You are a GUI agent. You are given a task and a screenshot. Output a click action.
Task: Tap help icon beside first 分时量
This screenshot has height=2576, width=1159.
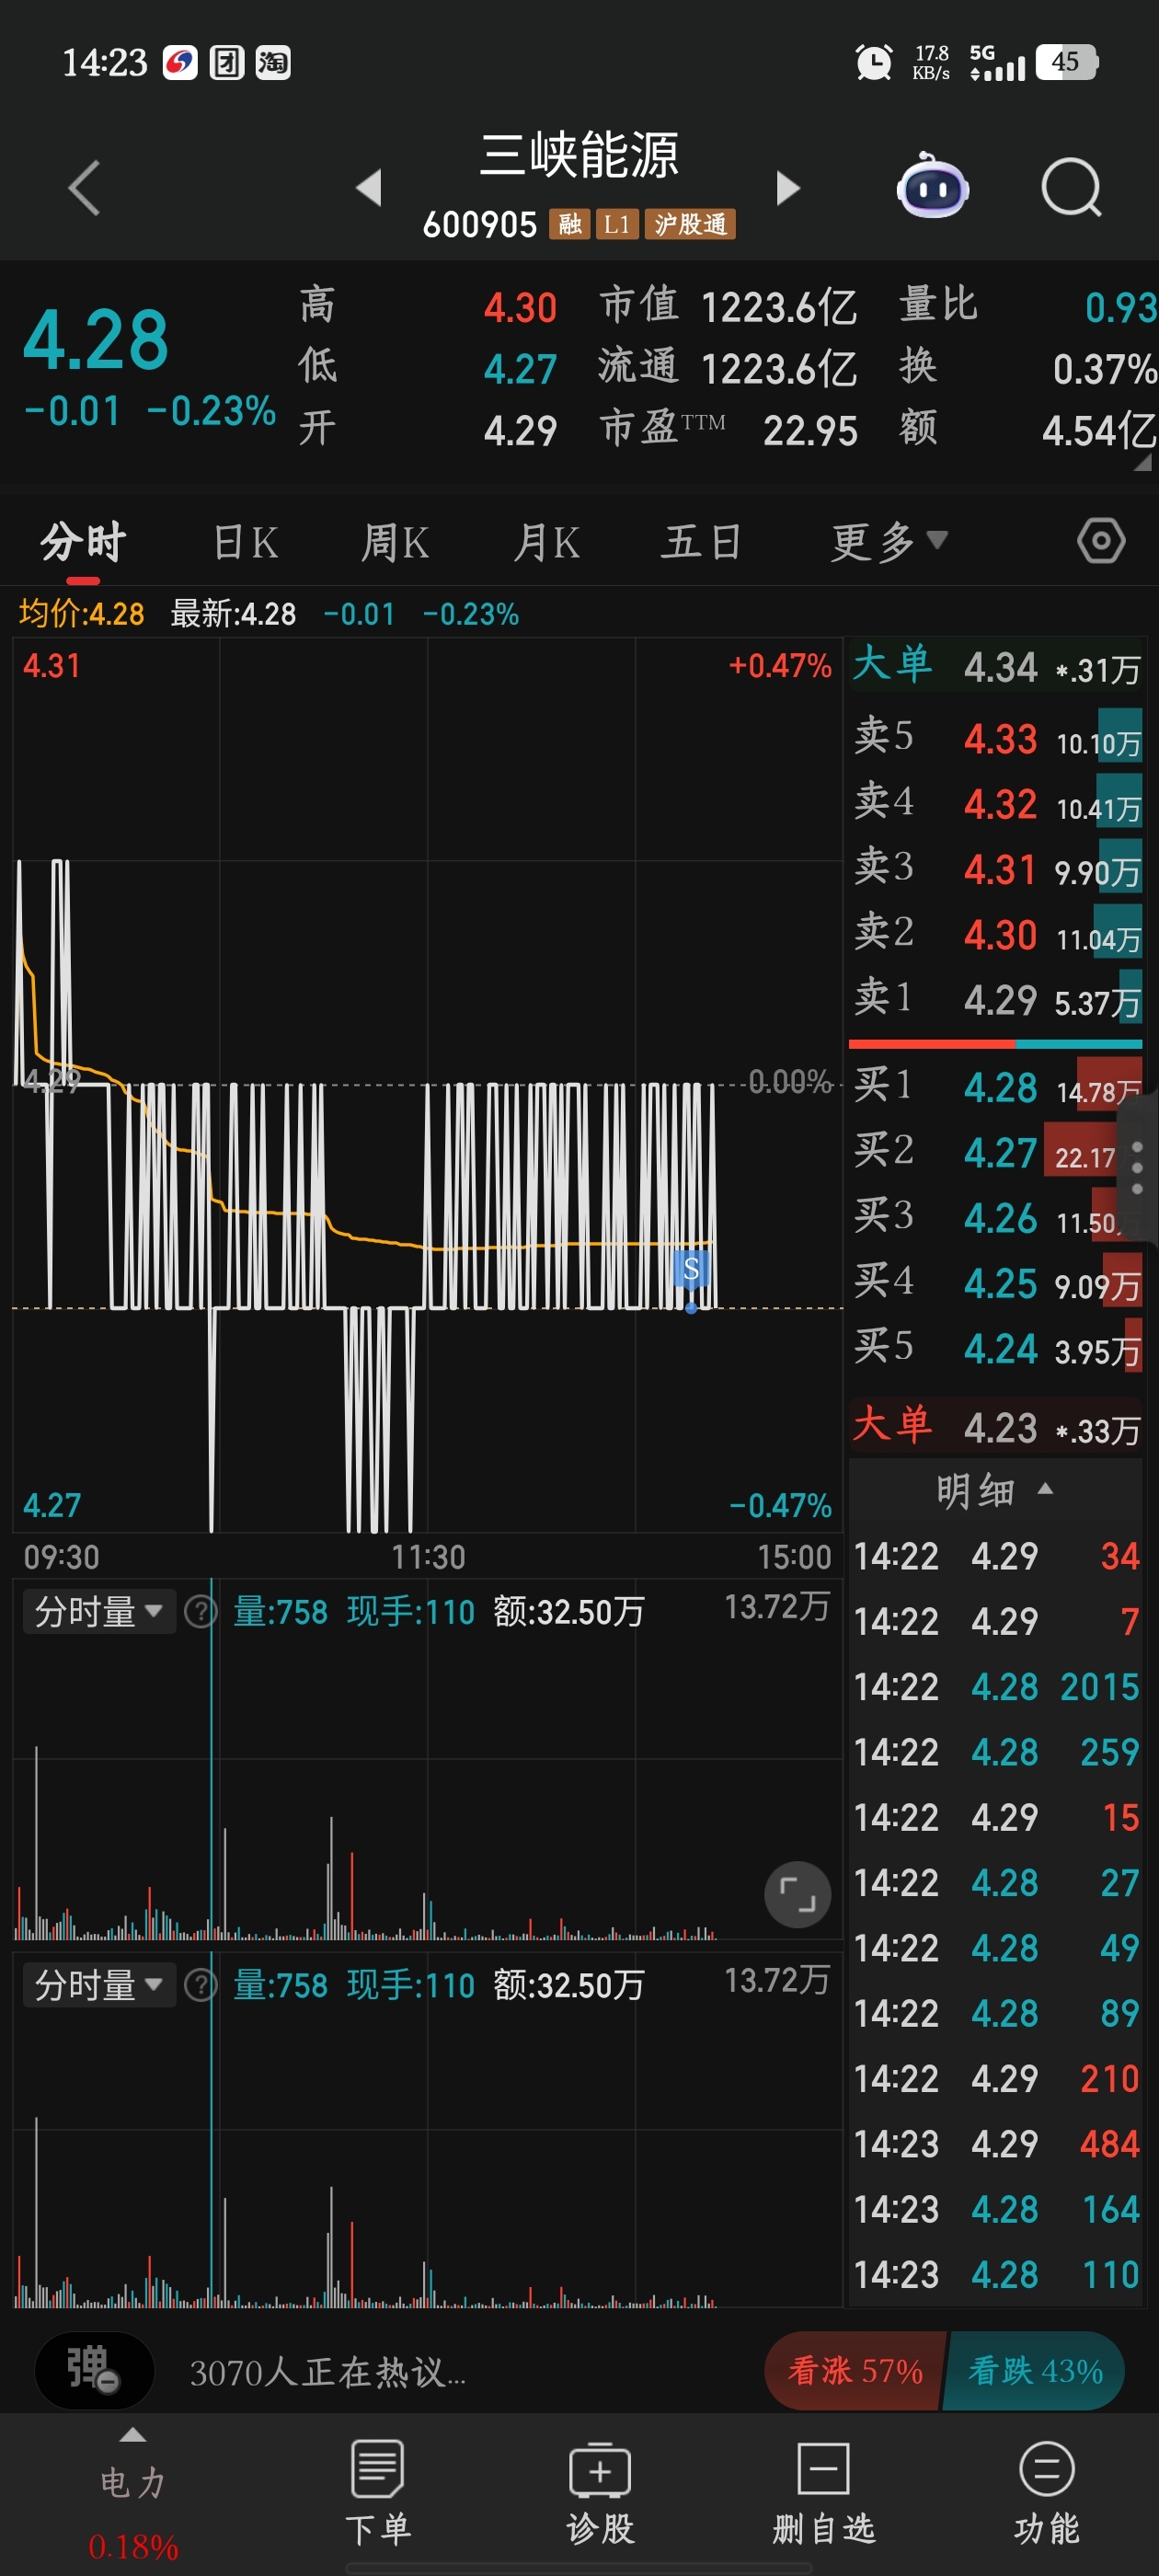point(201,1612)
